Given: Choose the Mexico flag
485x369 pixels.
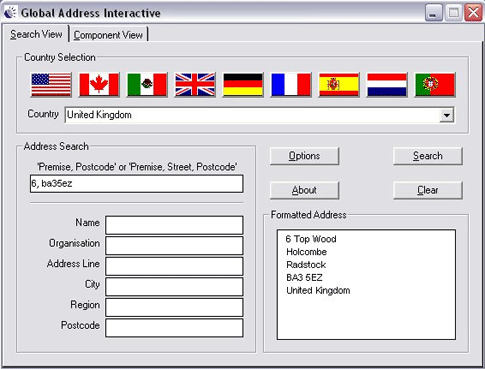Looking at the screenshot, I should (147, 85).
